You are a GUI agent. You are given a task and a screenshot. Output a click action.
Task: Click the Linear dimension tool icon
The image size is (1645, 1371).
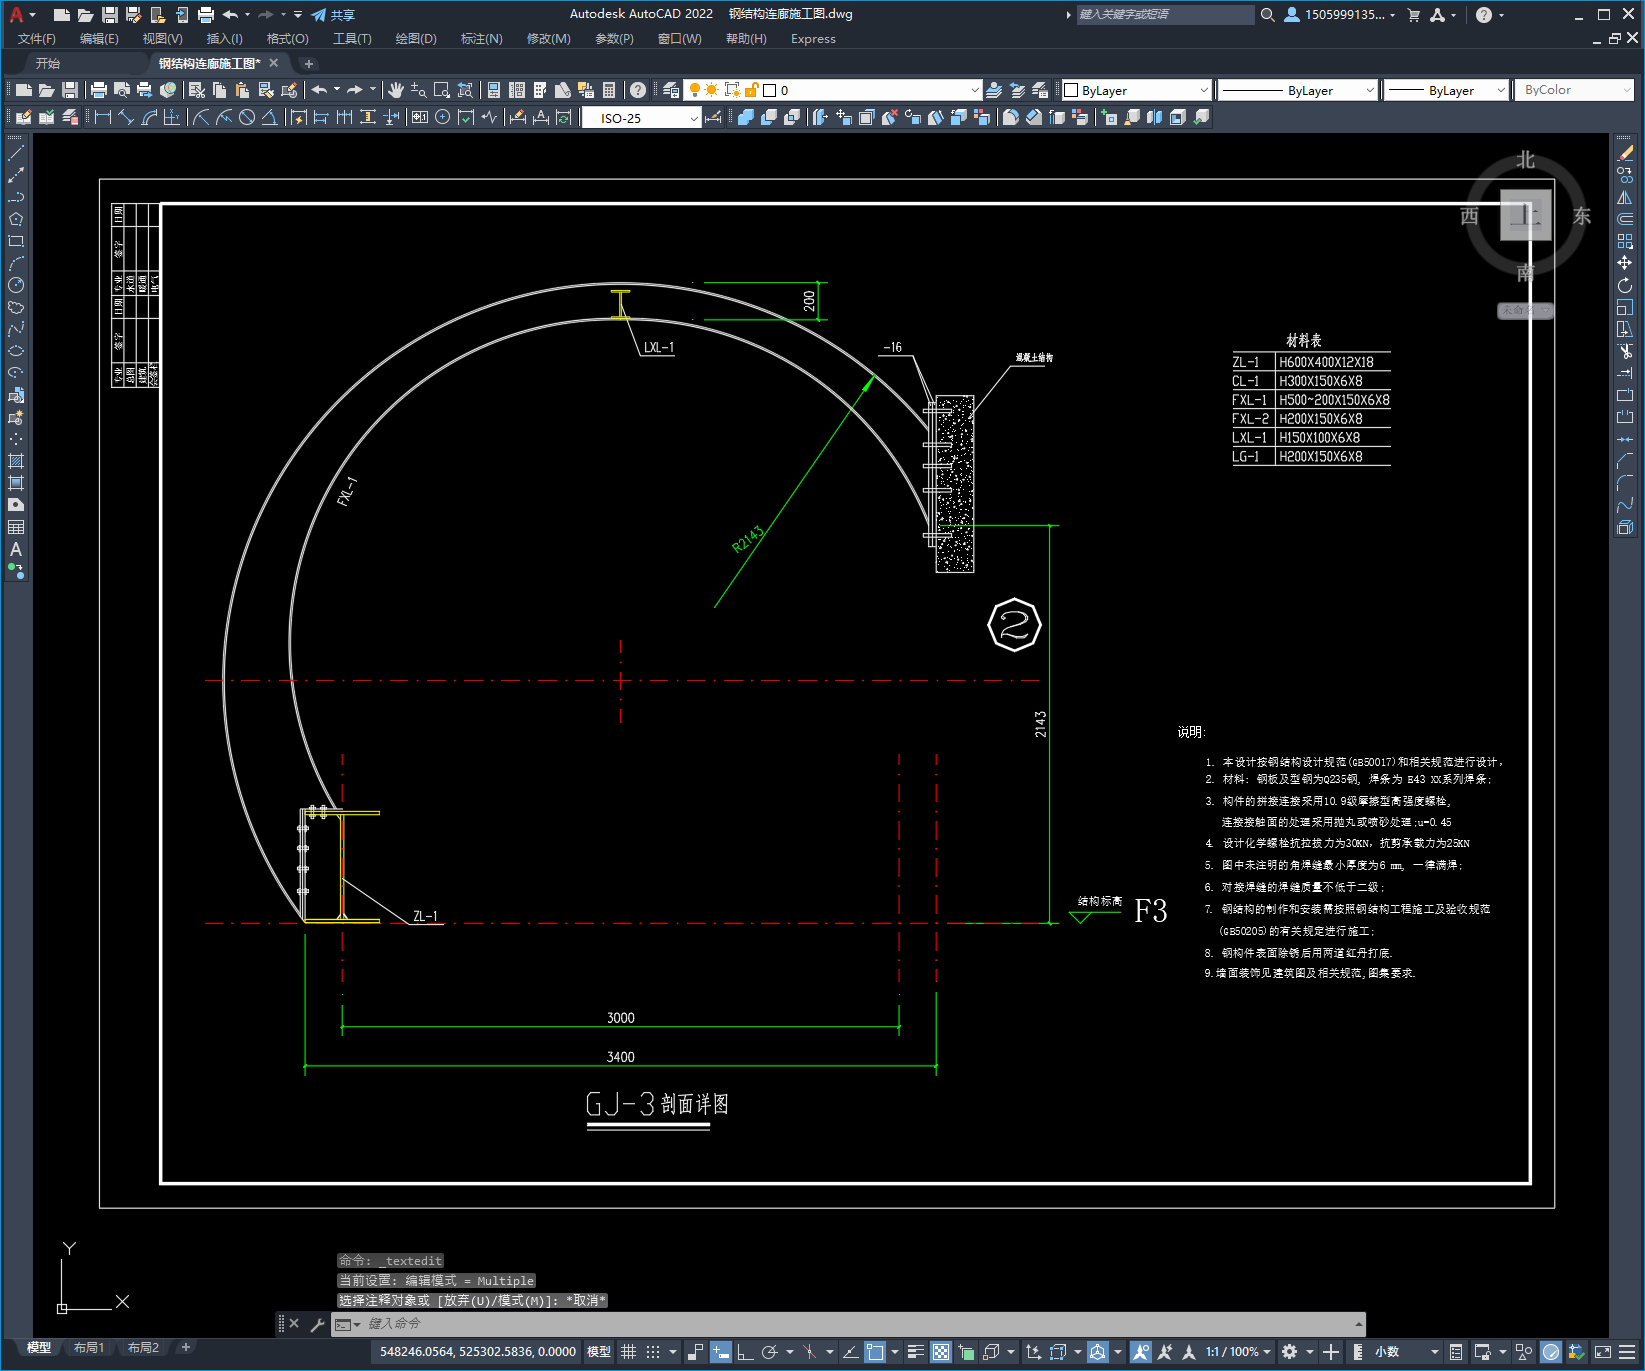click(x=102, y=117)
